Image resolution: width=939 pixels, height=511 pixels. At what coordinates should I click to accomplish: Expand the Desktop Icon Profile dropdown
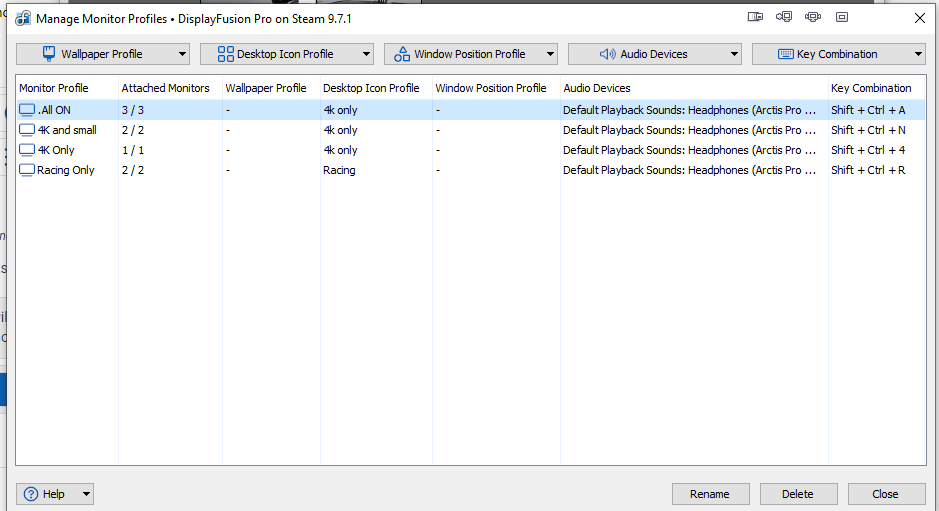point(286,54)
